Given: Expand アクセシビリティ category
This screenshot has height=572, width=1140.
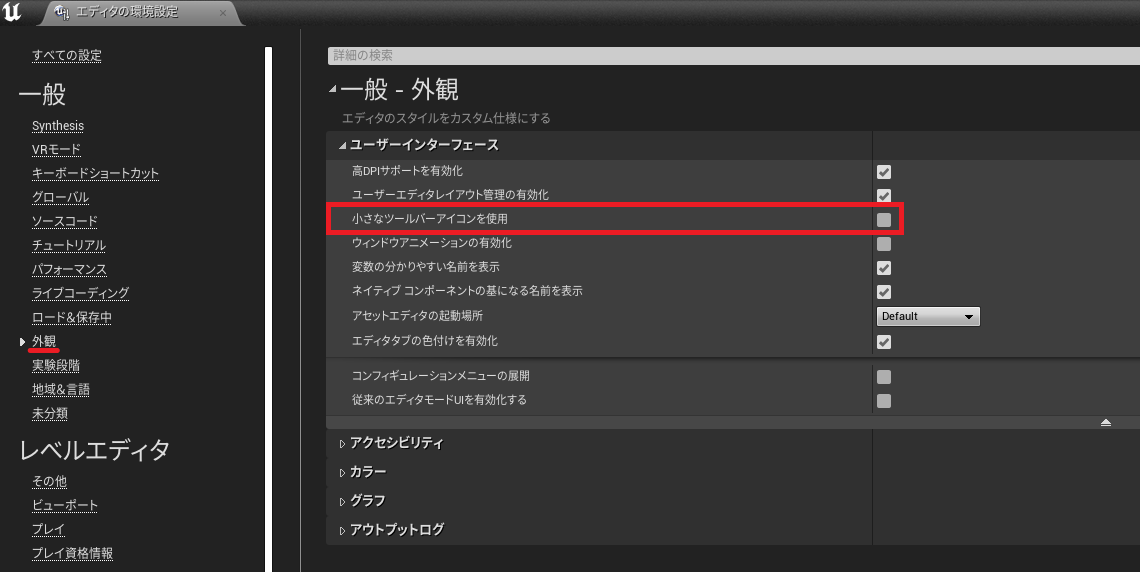Looking at the screenshot, I should click(342, 443).
